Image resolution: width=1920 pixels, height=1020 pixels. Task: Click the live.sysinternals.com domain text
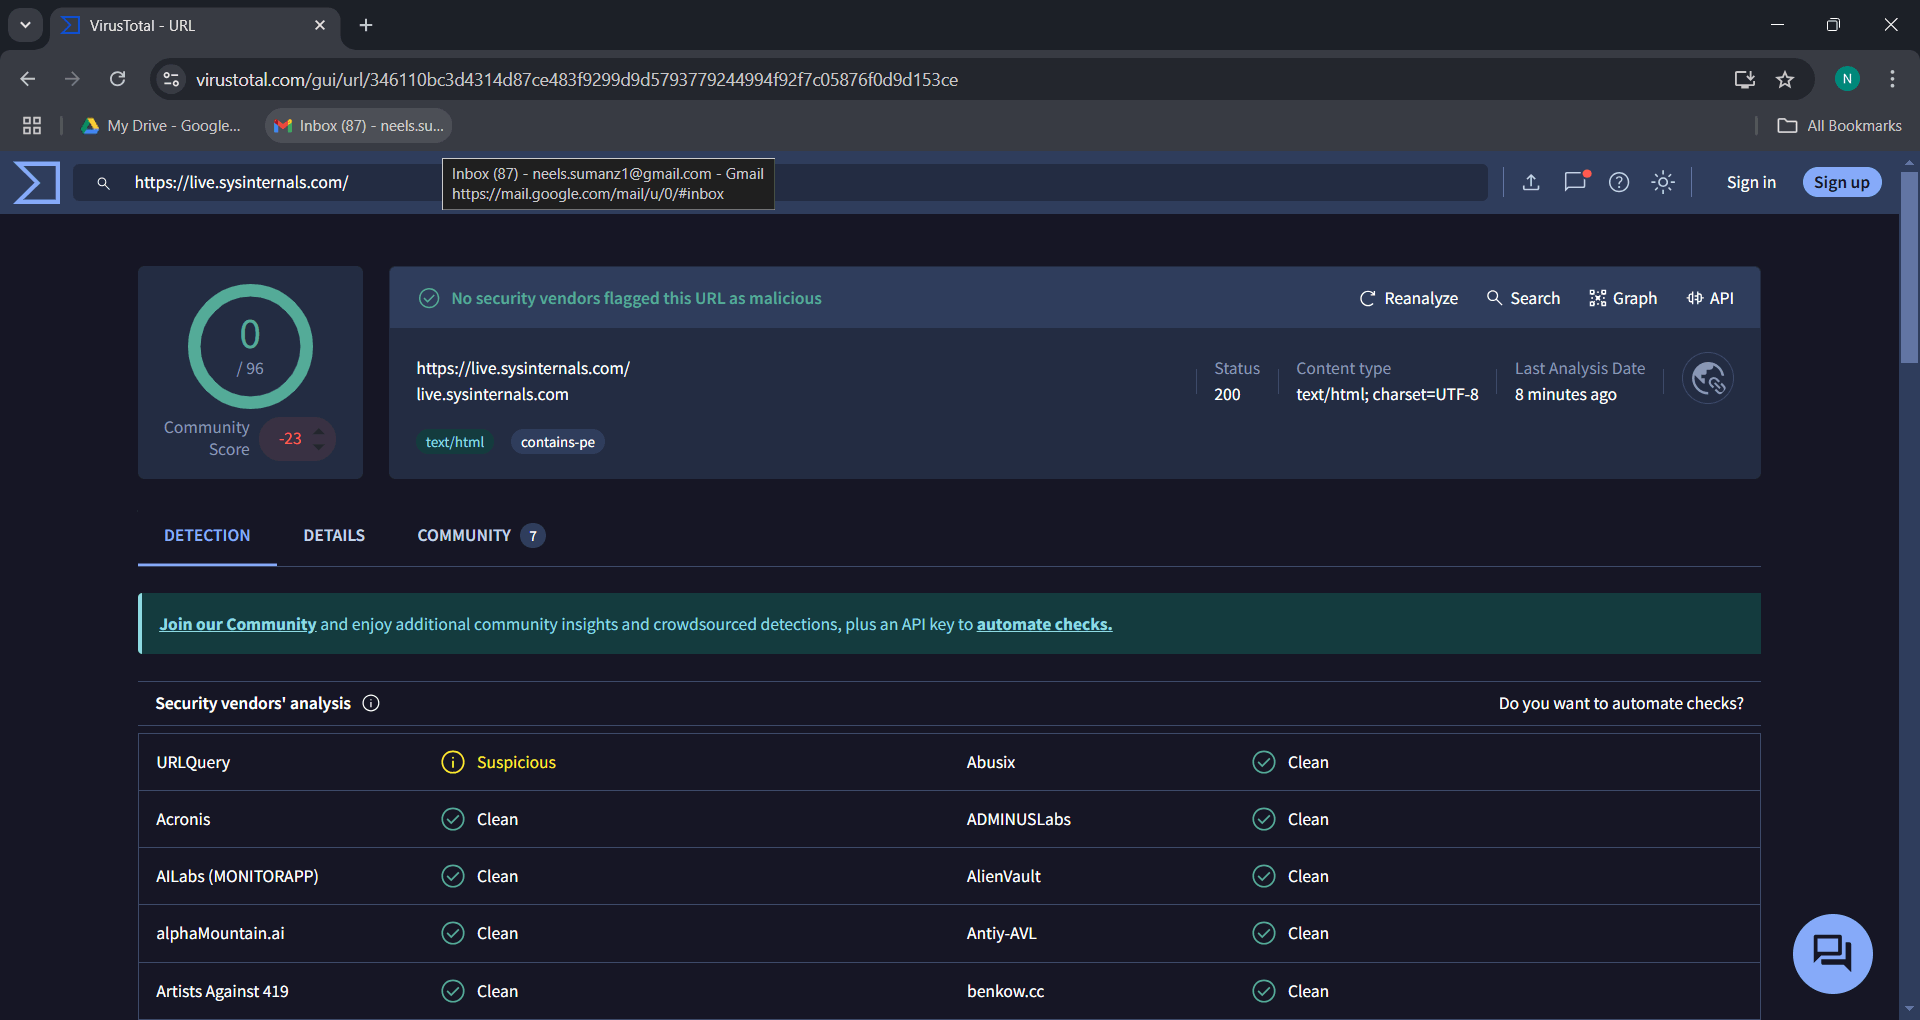[x=493, y=394]
